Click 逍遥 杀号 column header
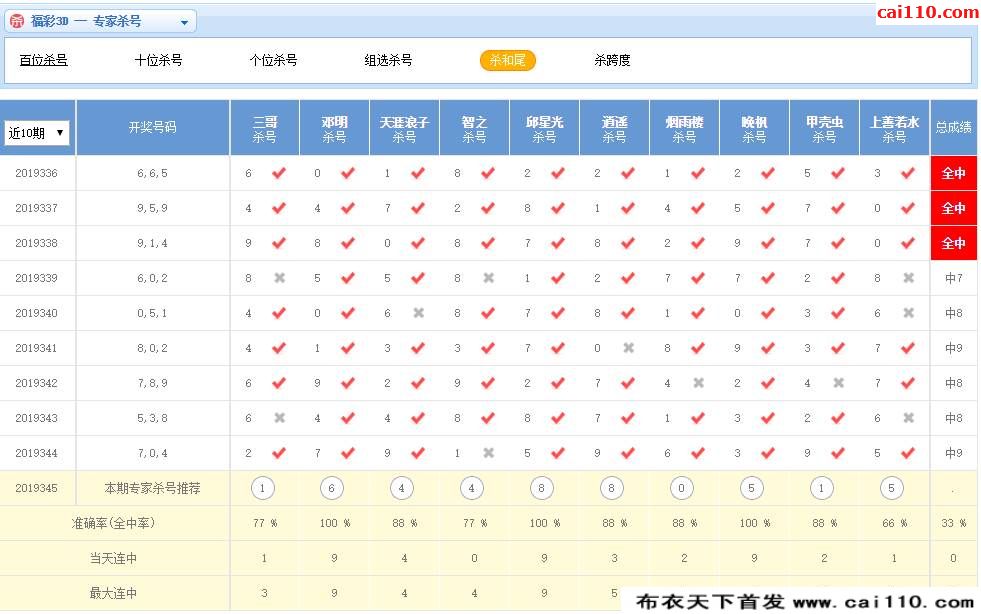 (615, 129)
